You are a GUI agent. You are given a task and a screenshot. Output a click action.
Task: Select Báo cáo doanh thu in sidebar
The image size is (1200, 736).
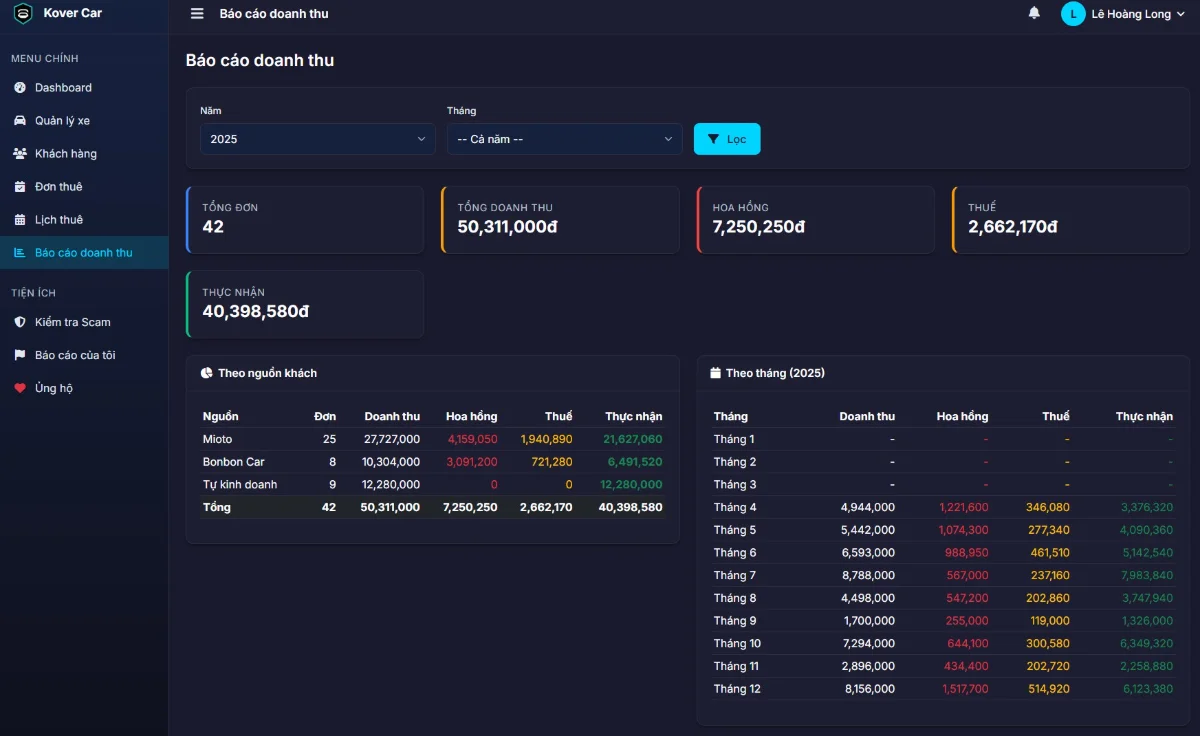click(x=83, y=253)
